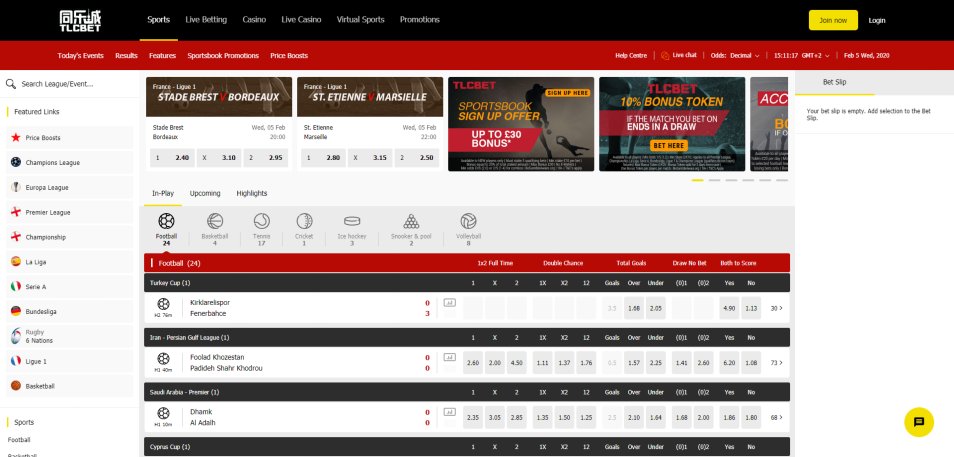Expand 68 more markets for Dhamk match

click(776, 417)
